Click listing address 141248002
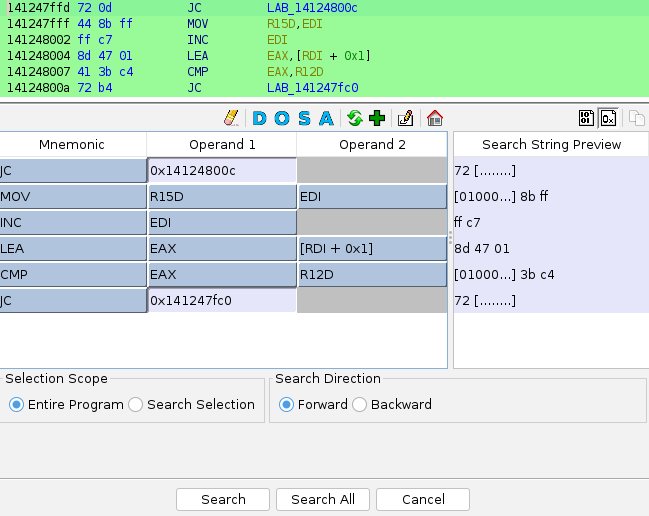Viewport: 649px width, 516px height. 38,40
